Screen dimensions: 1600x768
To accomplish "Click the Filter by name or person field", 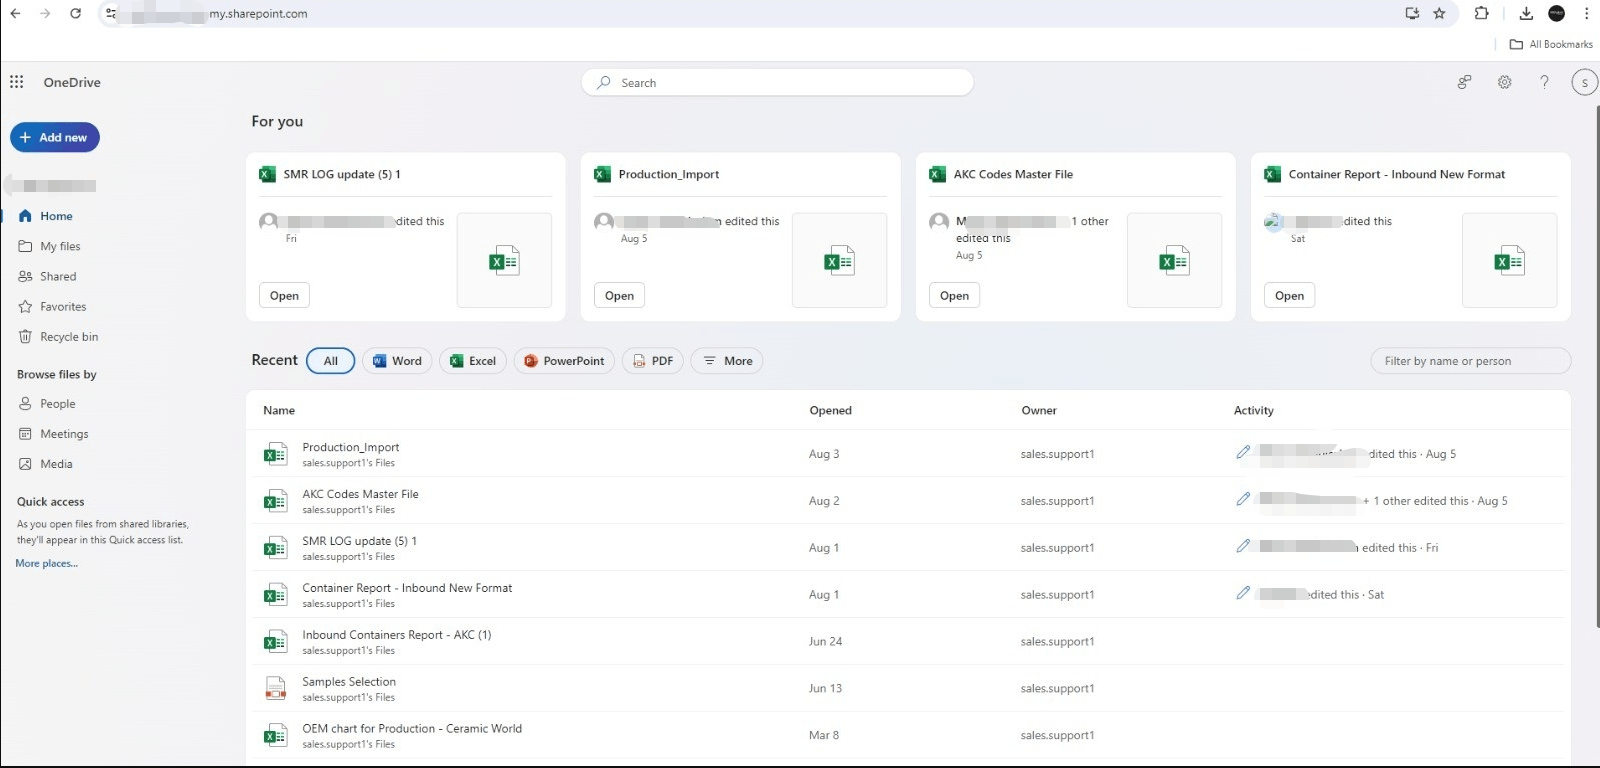I will pyautogui.click(x=1470, y=361).
